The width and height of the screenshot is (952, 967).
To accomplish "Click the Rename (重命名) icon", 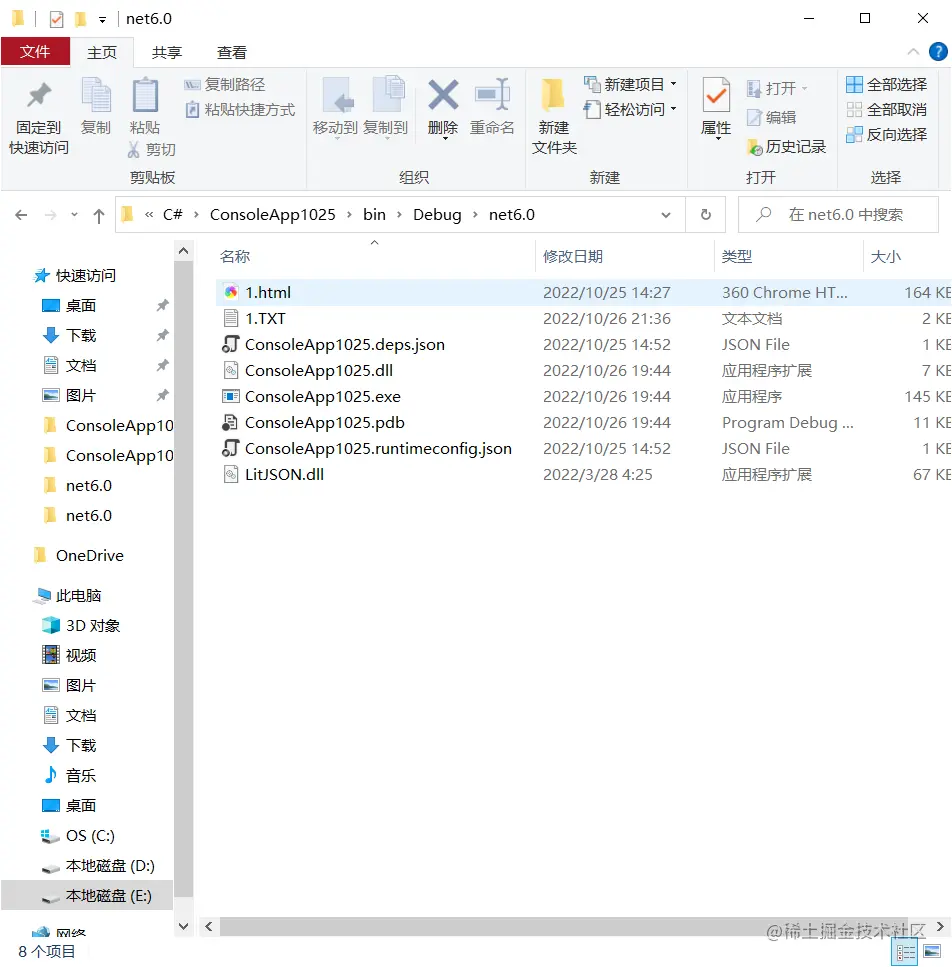I will point(492,94).
